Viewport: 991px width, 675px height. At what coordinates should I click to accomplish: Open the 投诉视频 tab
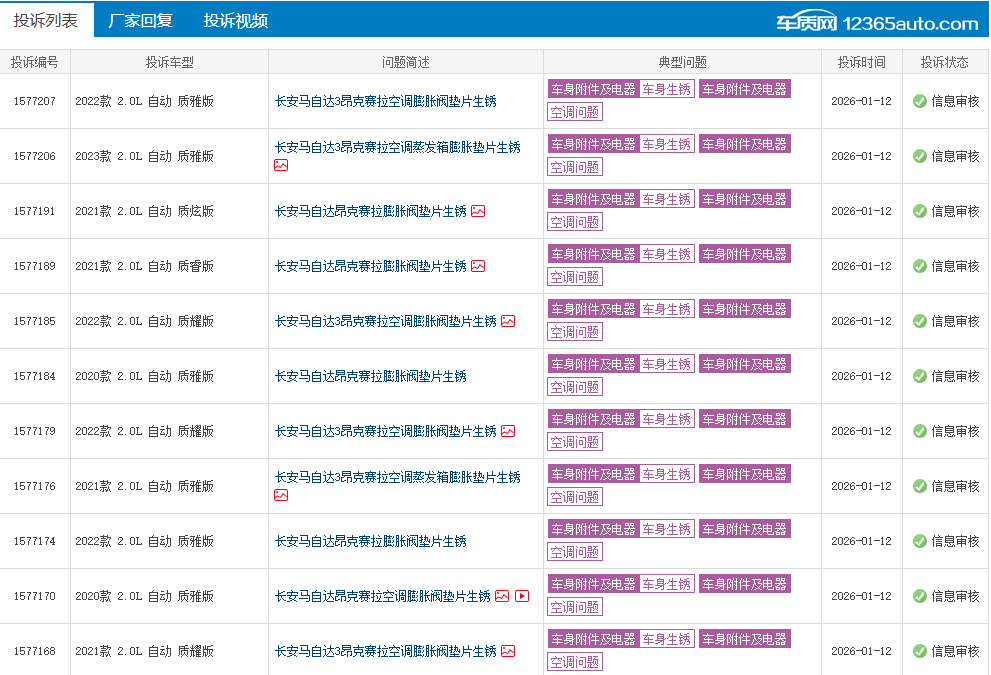coord(235,20)
